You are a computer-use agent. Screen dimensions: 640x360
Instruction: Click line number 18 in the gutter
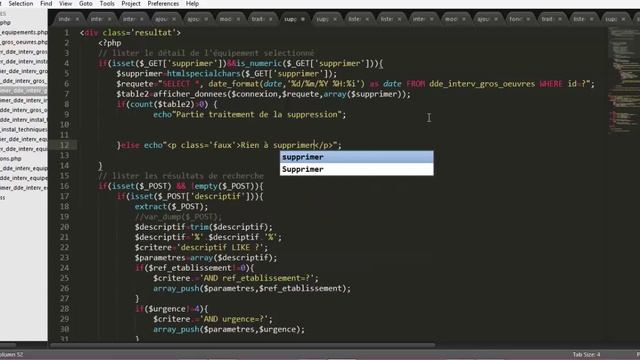coord(64,207)
